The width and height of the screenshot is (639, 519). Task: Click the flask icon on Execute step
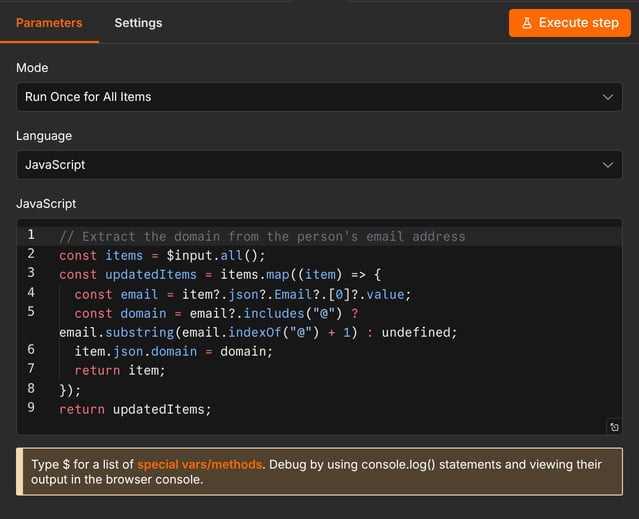pos(527,23)
